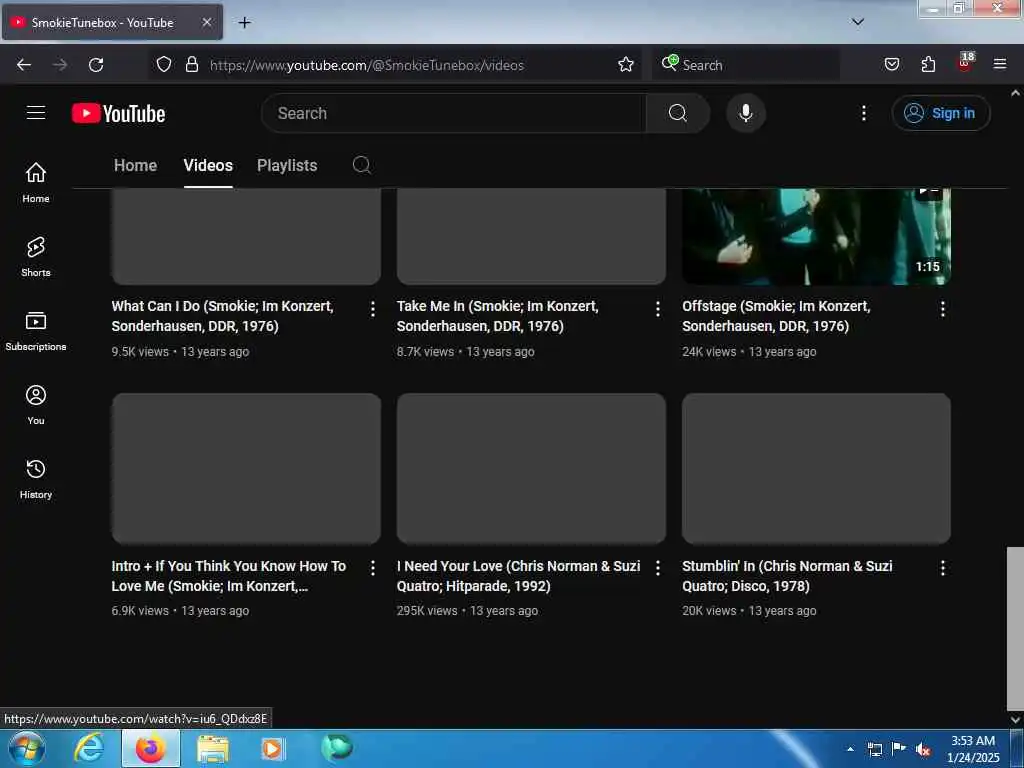The height and width of the screenshot is (768, 1024).
Task: Click the browser forward arrow
Action: pos(60,65)
